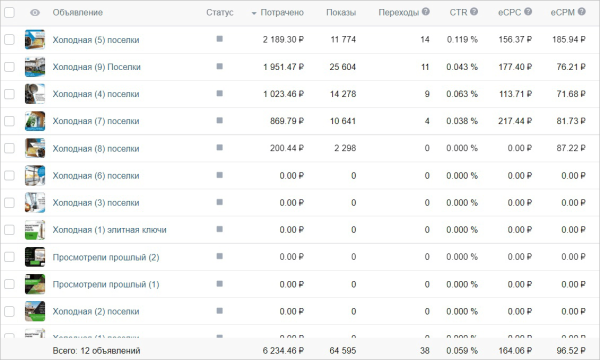
Task: Click thumbnail of Просмотрели прошлый (1)
Action: click(35, 284)
